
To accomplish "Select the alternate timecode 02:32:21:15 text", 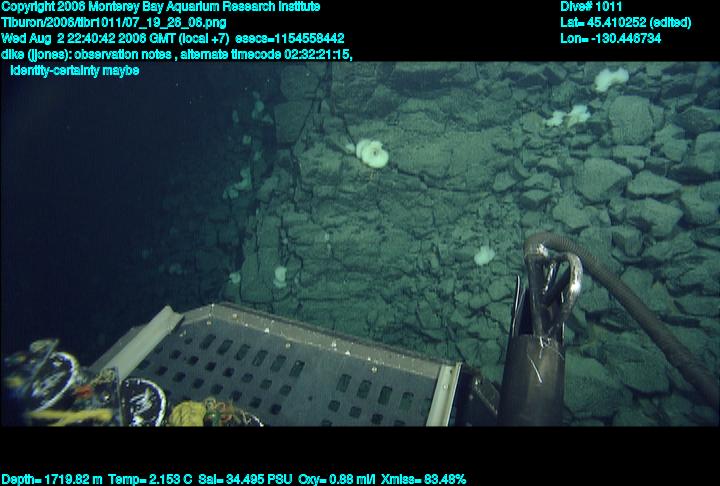I will click(x=266, y=55).
